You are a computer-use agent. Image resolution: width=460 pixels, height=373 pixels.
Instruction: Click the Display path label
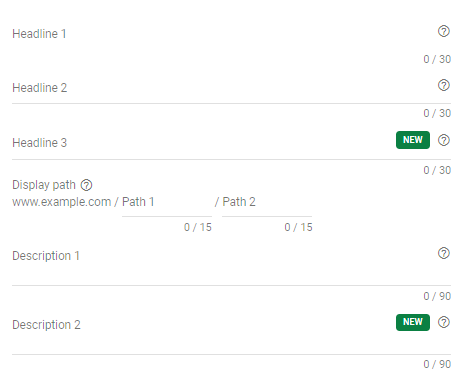[x=44, y=185]
